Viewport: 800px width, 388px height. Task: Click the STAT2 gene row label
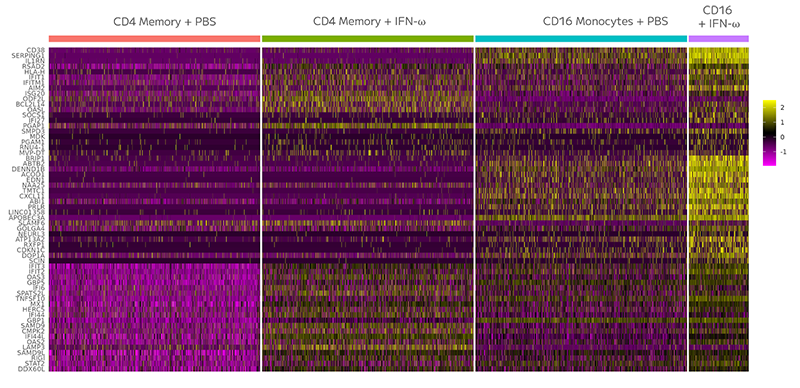[x=36, y=363]
